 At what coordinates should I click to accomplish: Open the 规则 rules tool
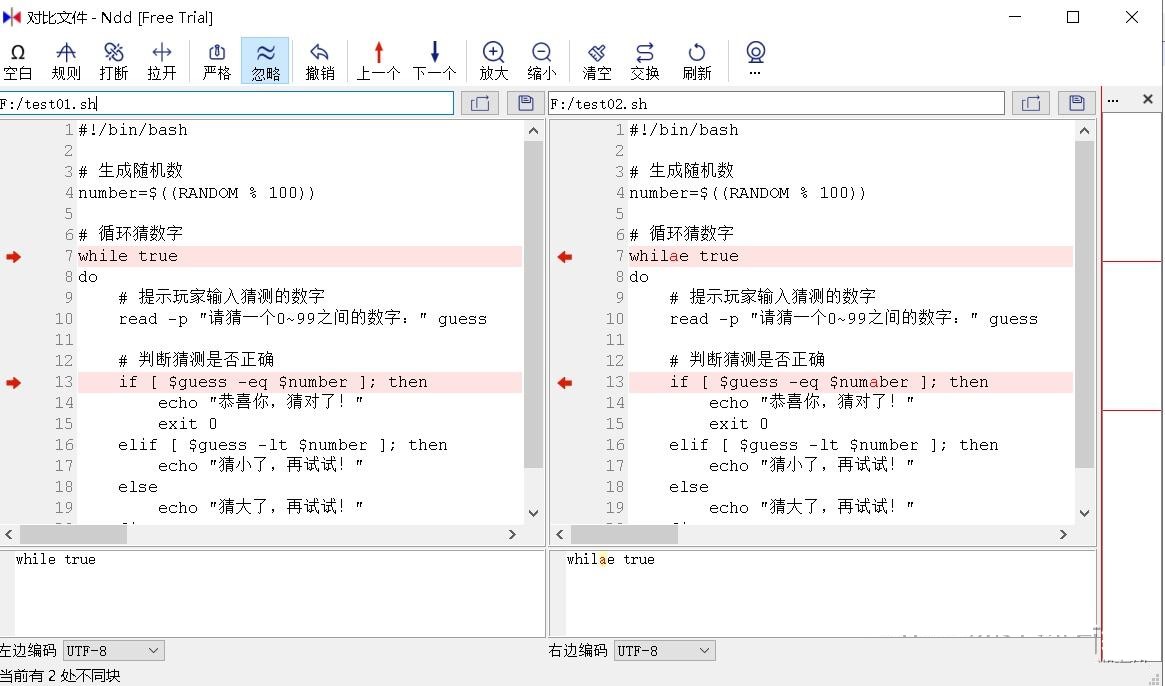(x=66, y=61)
